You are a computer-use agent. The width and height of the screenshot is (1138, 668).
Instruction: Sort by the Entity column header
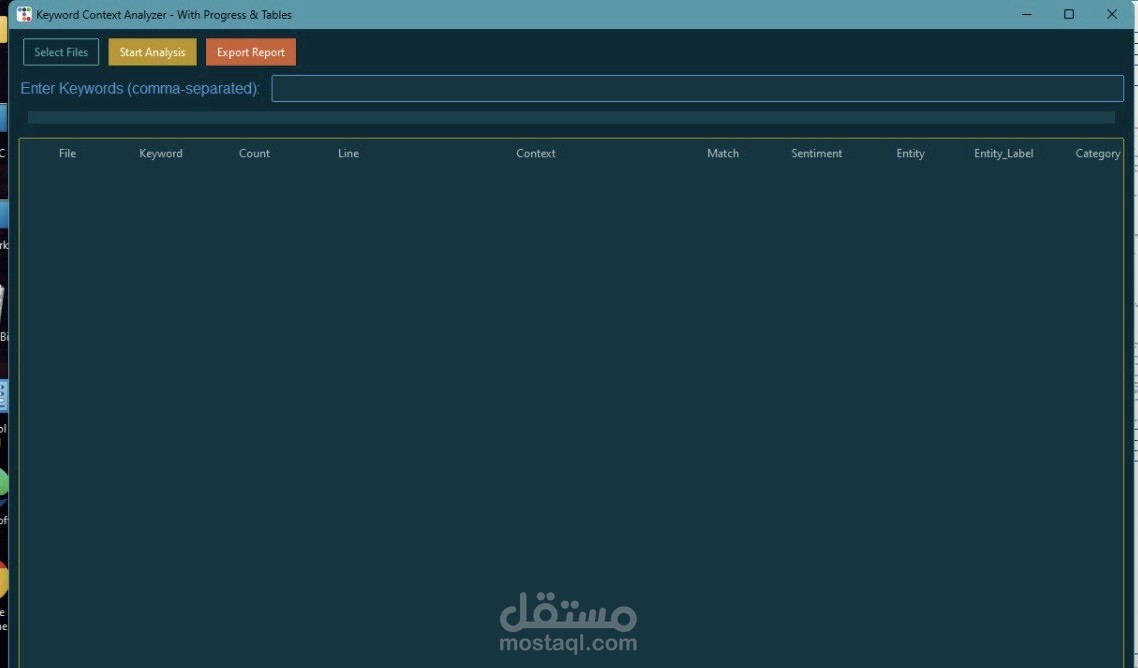click(x=910, y=153)
